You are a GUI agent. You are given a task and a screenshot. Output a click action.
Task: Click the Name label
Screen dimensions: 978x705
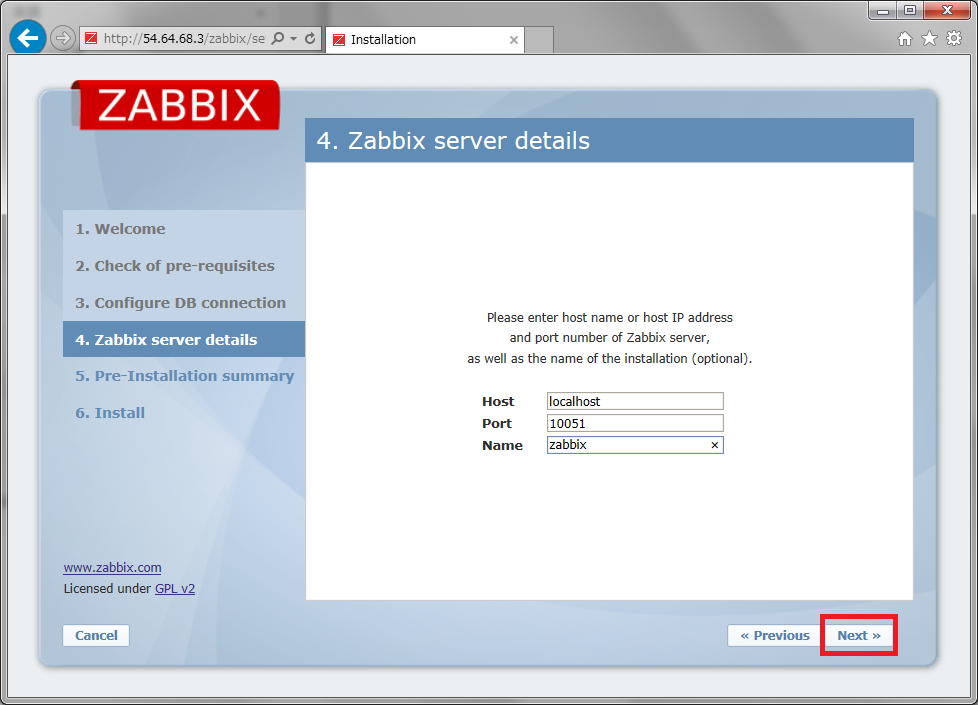coord(502,445)
